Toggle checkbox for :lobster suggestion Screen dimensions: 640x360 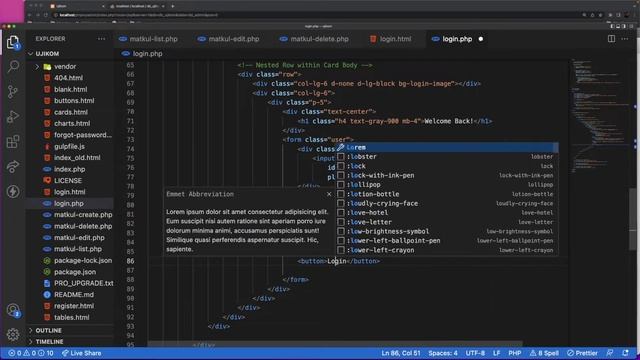[x=341, y=157]
